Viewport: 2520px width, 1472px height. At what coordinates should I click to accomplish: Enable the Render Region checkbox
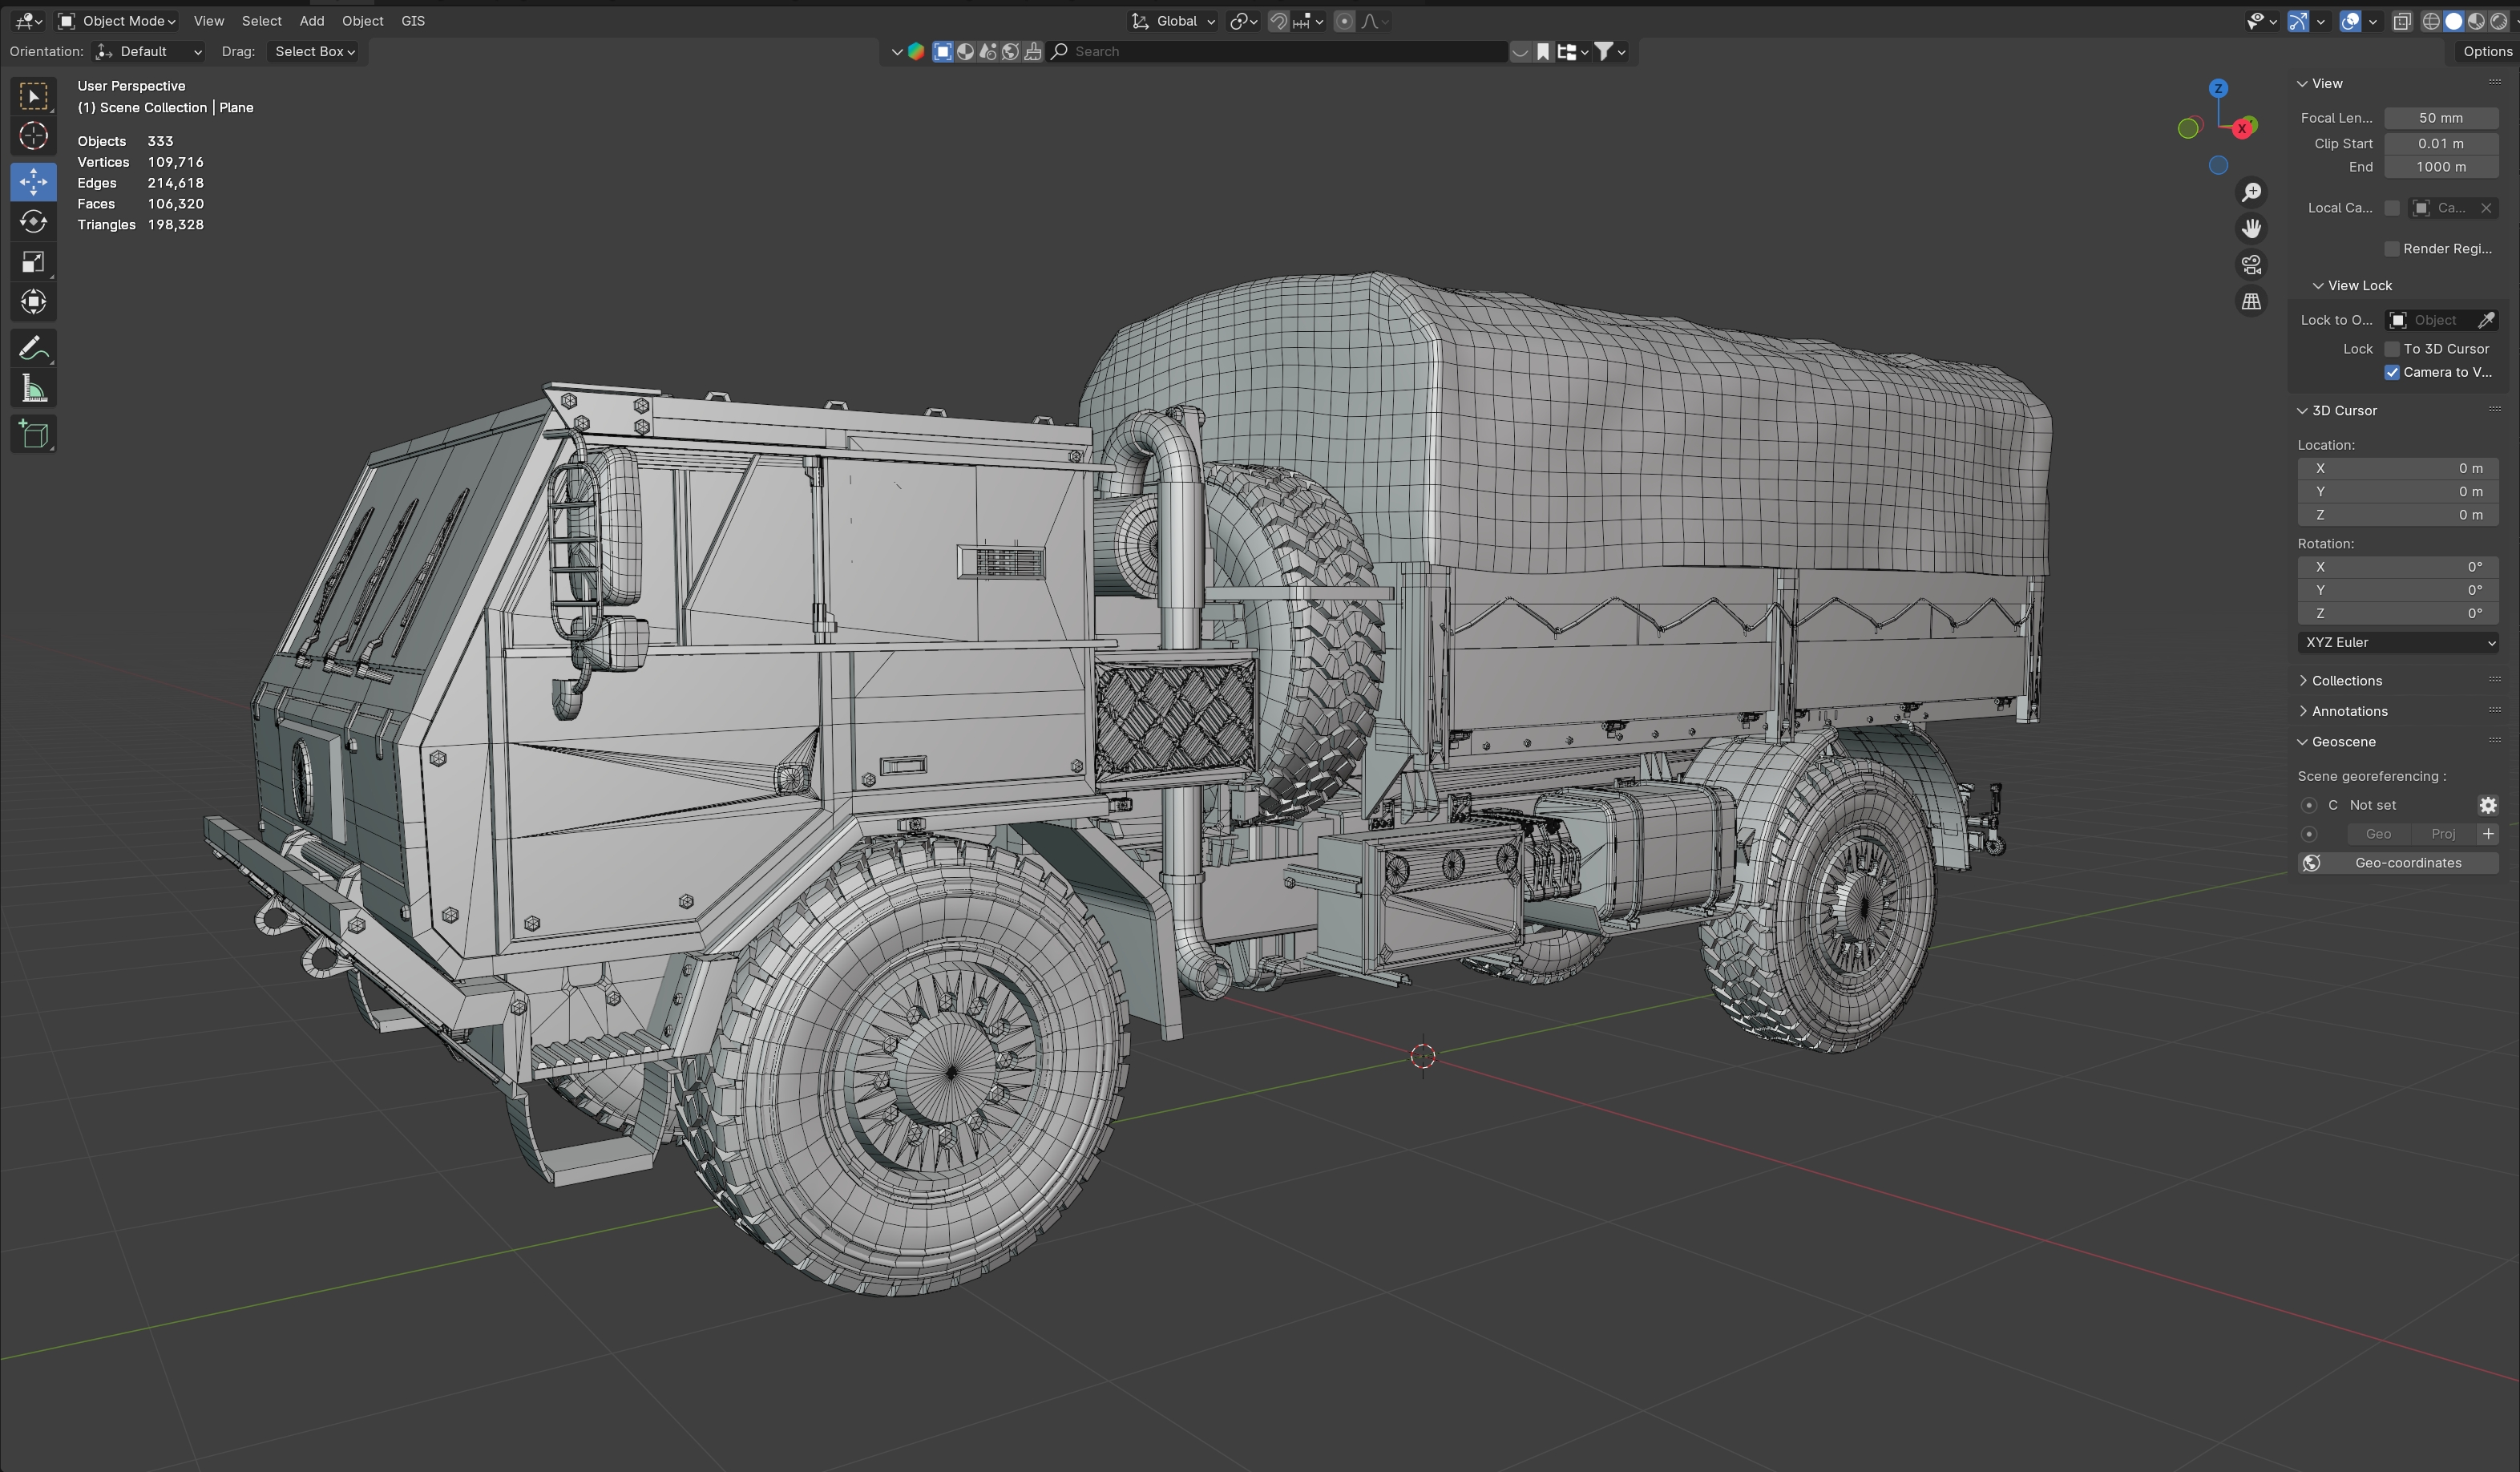click(x=2392, y=249)
